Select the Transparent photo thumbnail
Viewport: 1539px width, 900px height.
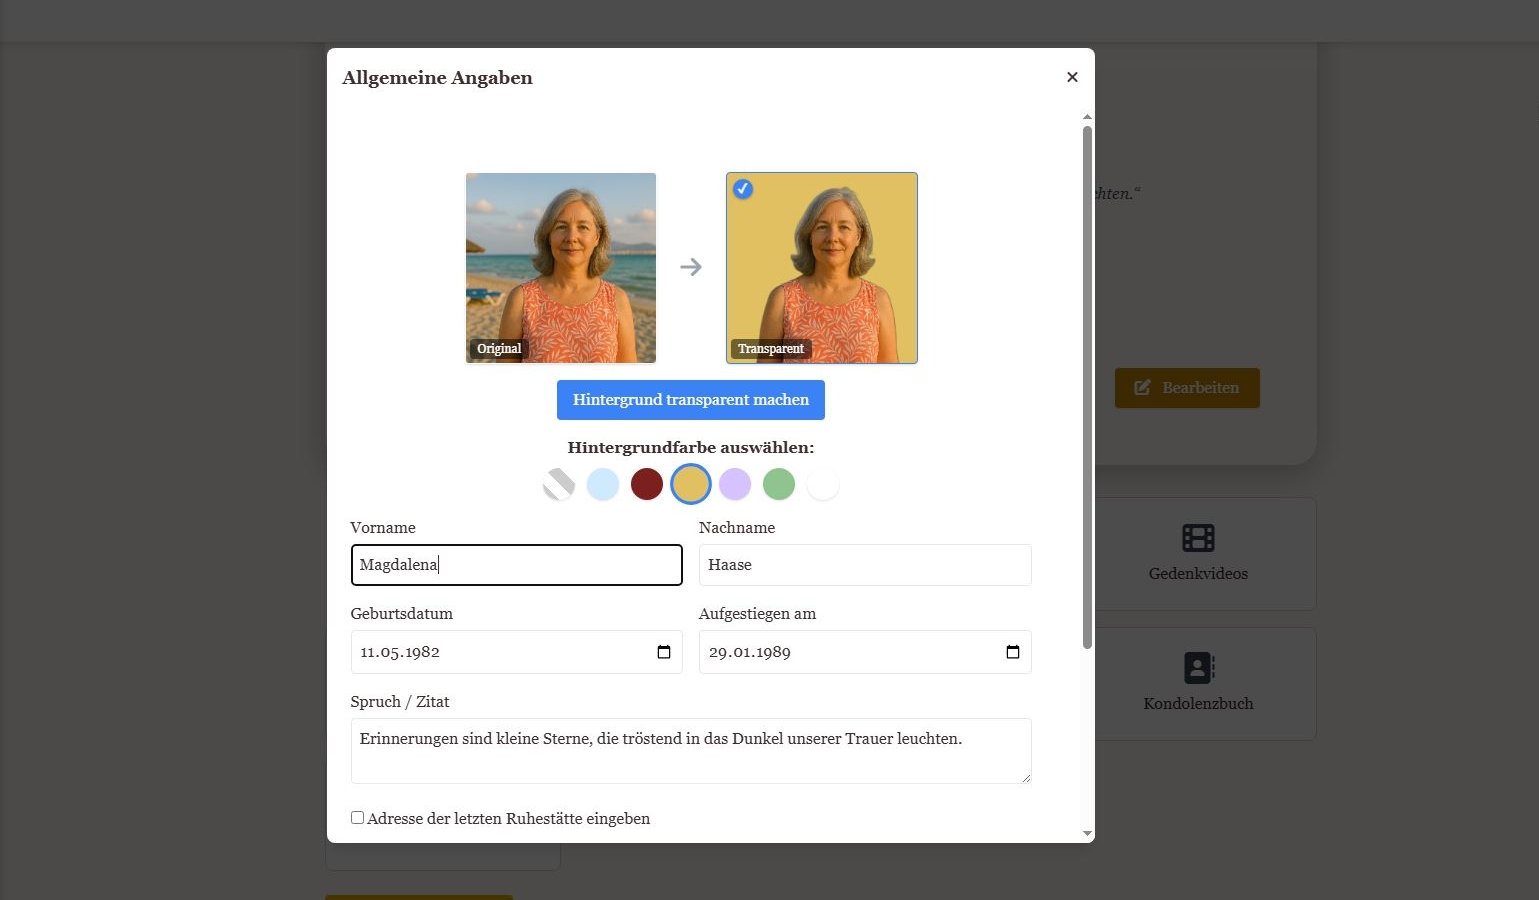(x=822, y=267)
